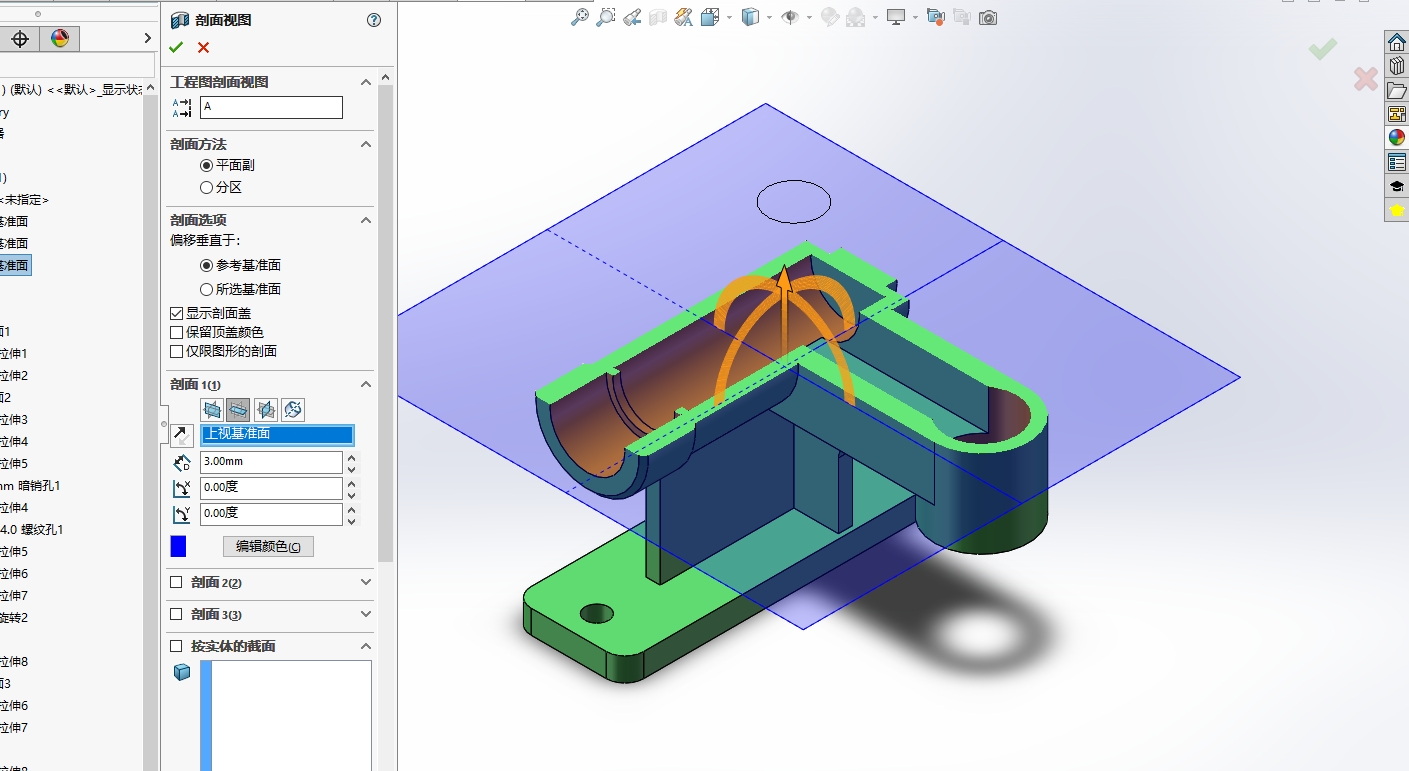
Task: Click the Record Screen Capture video icon
Action: click(936, 17)
